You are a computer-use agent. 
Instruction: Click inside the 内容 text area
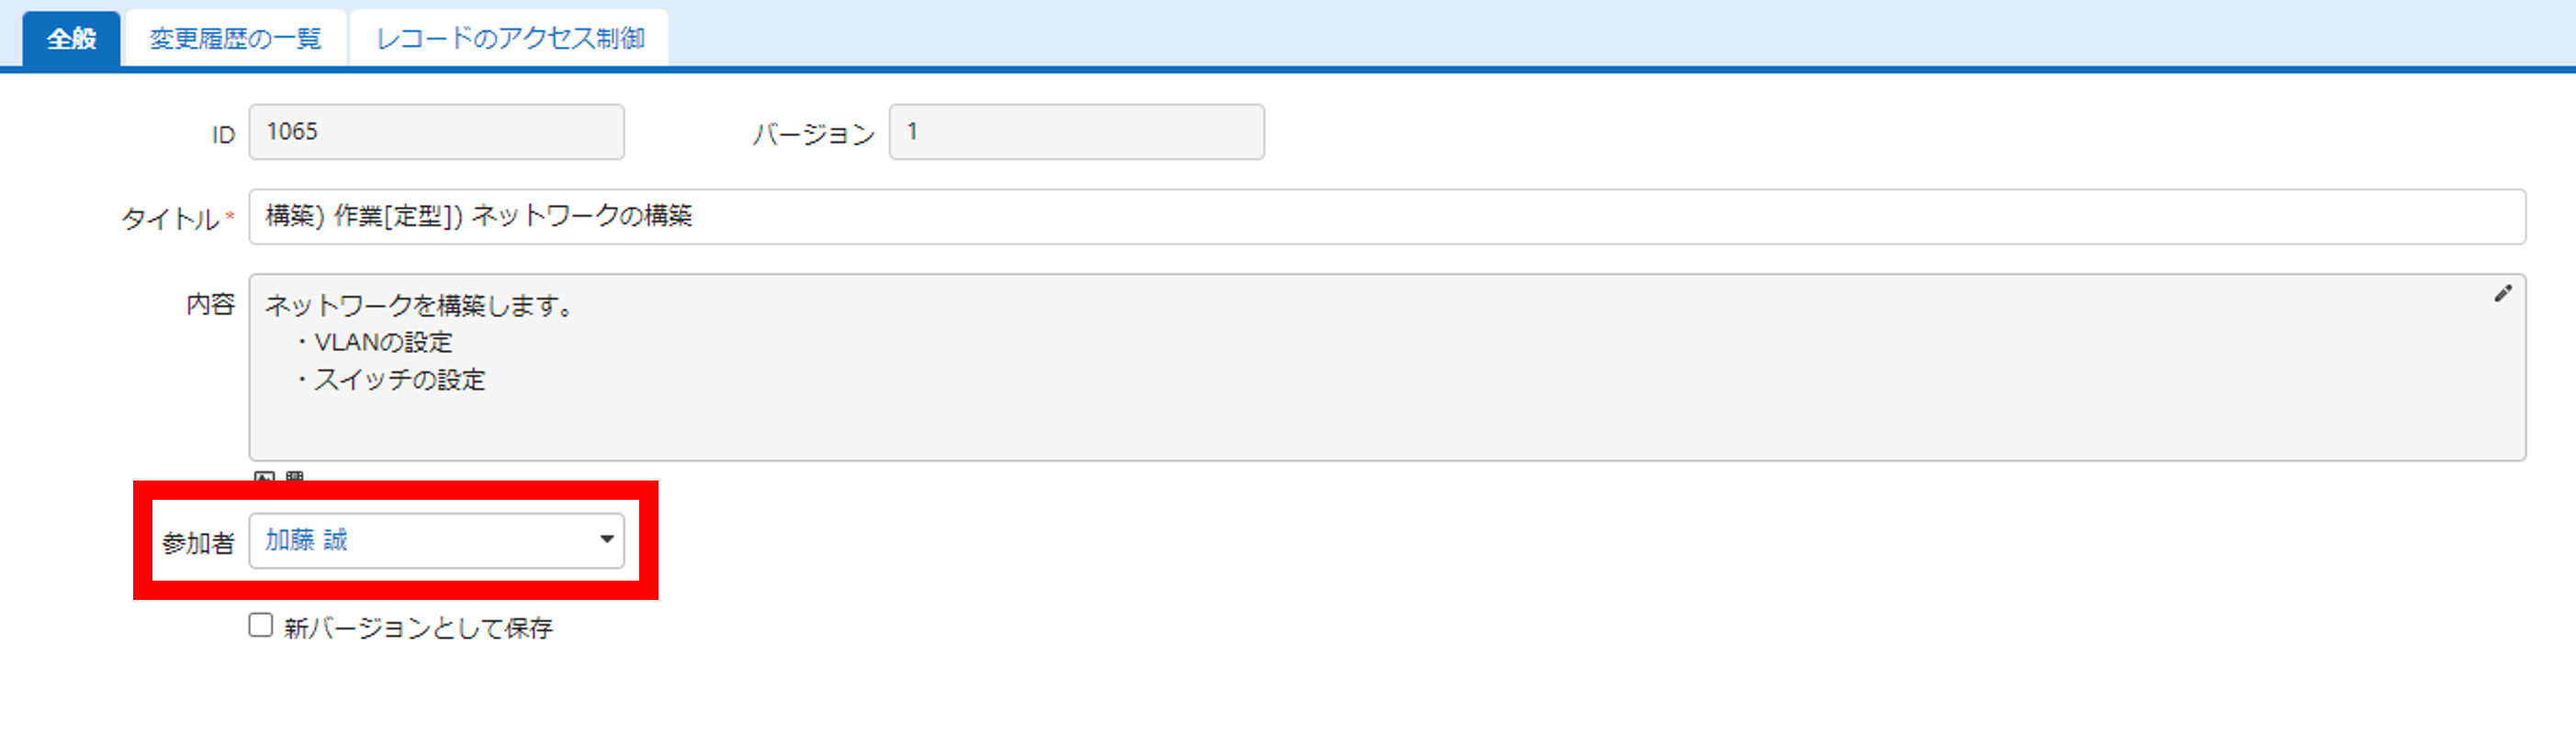[x=1387, y=367]
